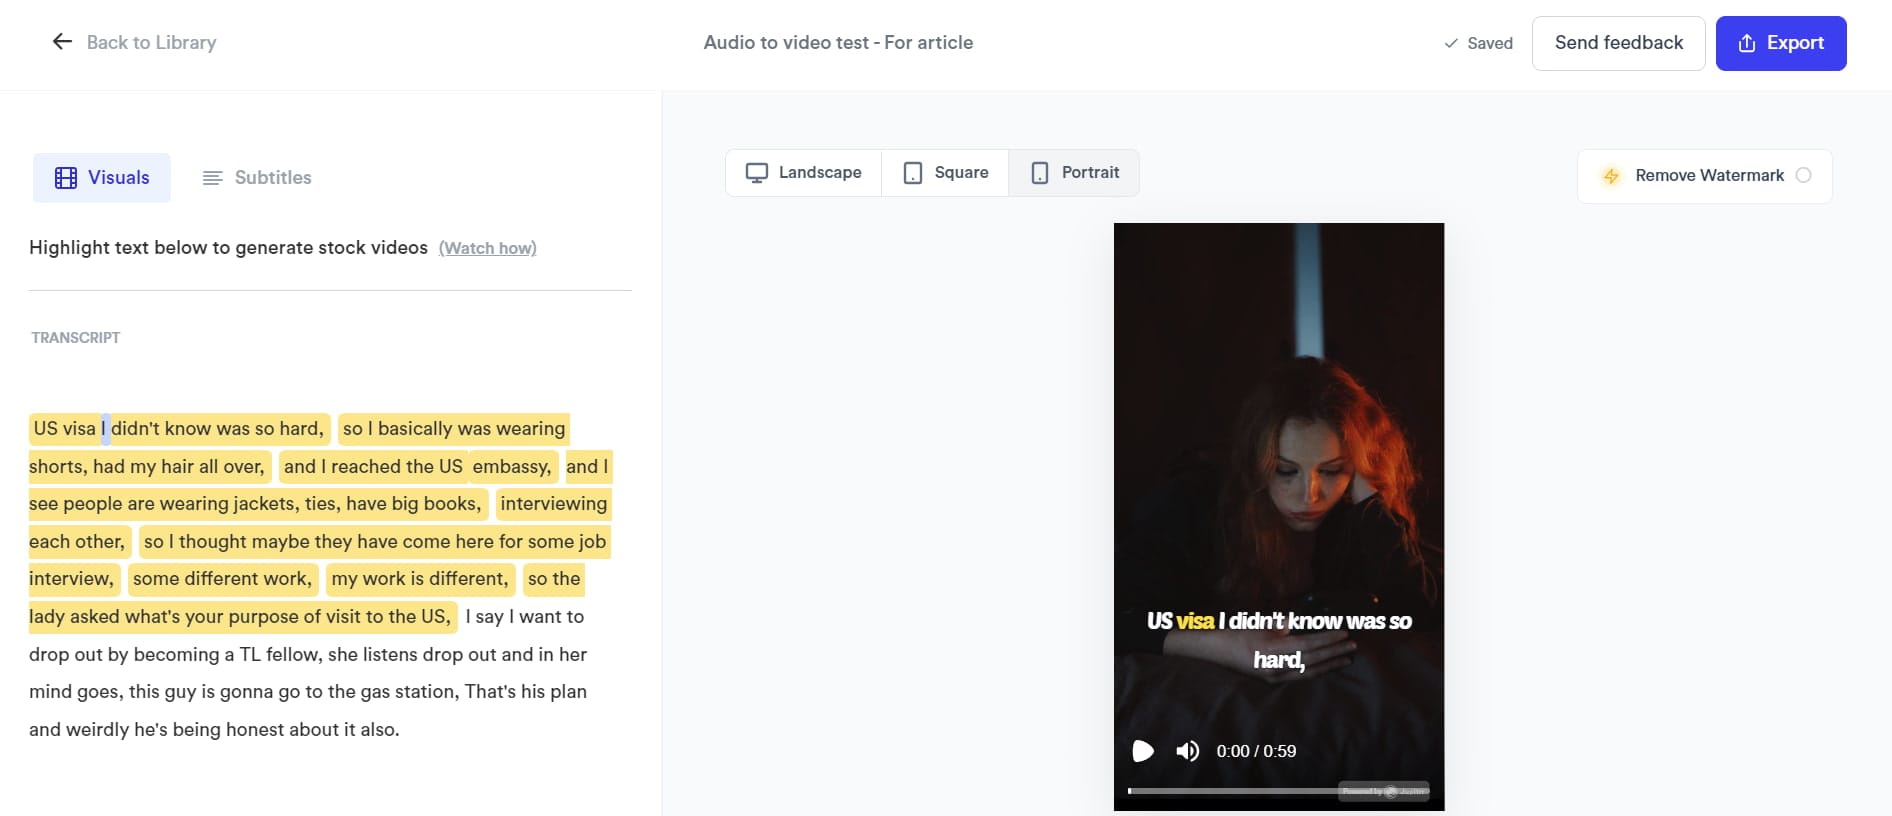This screenshot has height=816, width=1892.
Task: Click segment 'so I basically was wearing'
Action: 454,429
